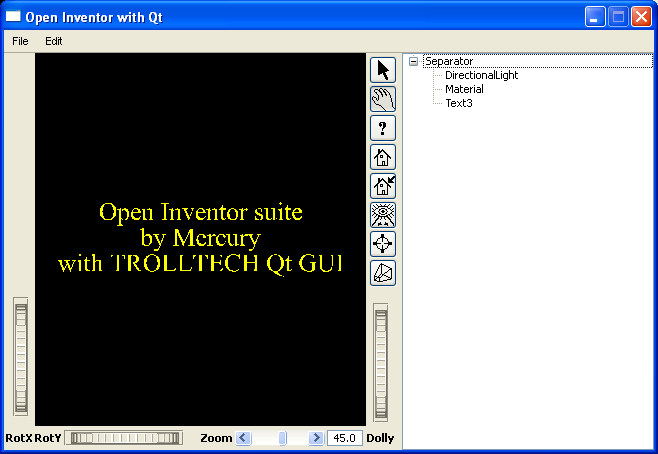Image resolution: width=658 pixels, height=454 pixels.
Task: Toggle the perspective camera cube icon
Action: 383,273
